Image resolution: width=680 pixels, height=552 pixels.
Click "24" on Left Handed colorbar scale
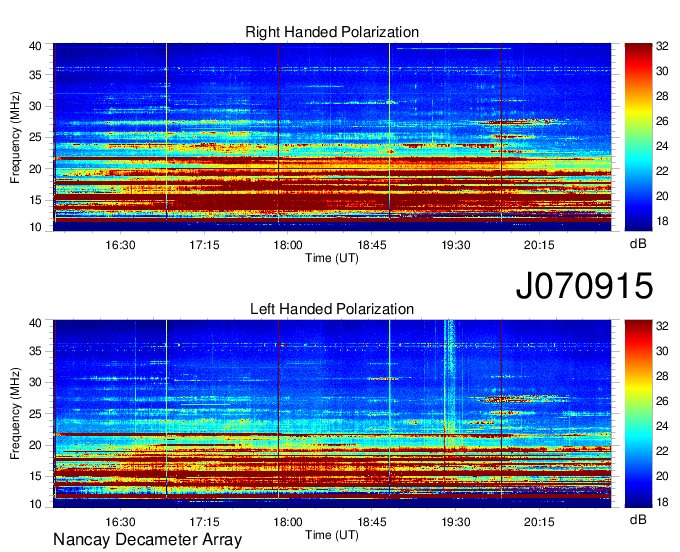coord(662,427)
